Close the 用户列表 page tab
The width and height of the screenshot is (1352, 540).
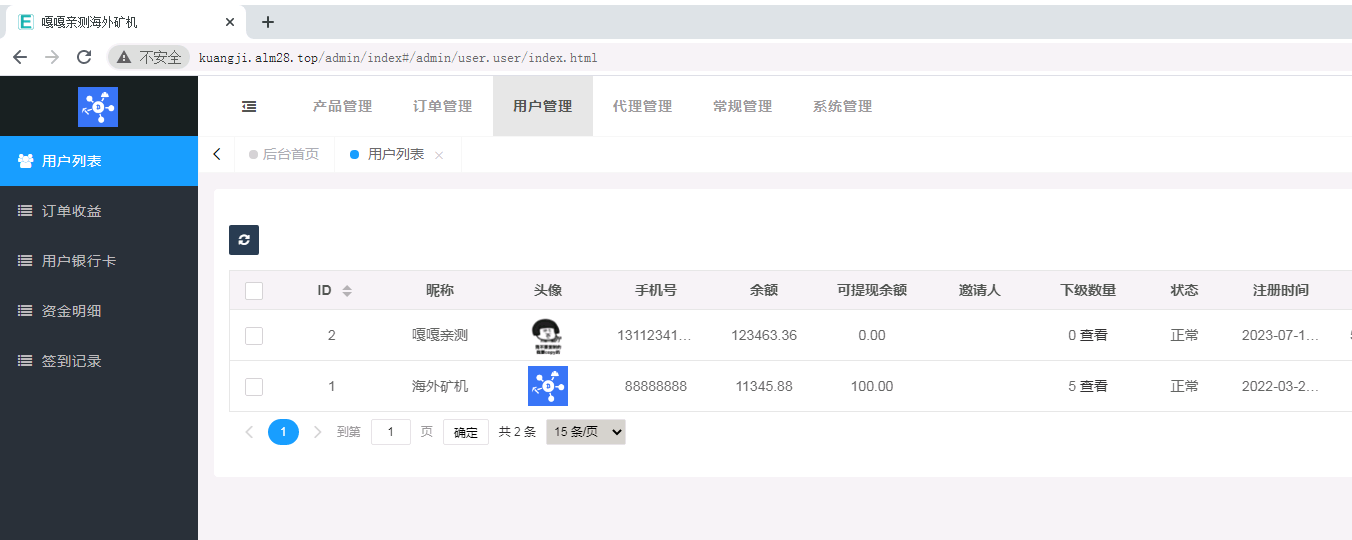tap(439, 155)
